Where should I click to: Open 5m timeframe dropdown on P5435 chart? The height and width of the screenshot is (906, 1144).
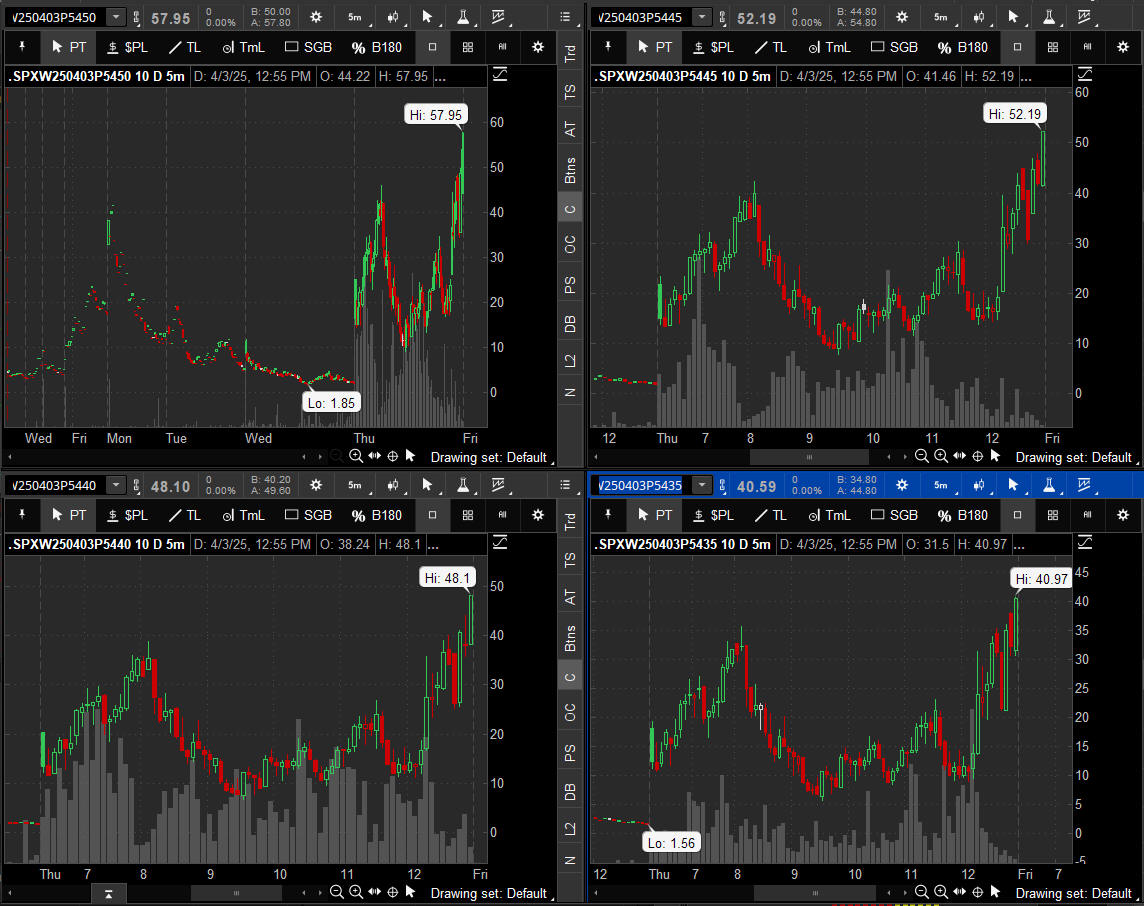[941, 485]
